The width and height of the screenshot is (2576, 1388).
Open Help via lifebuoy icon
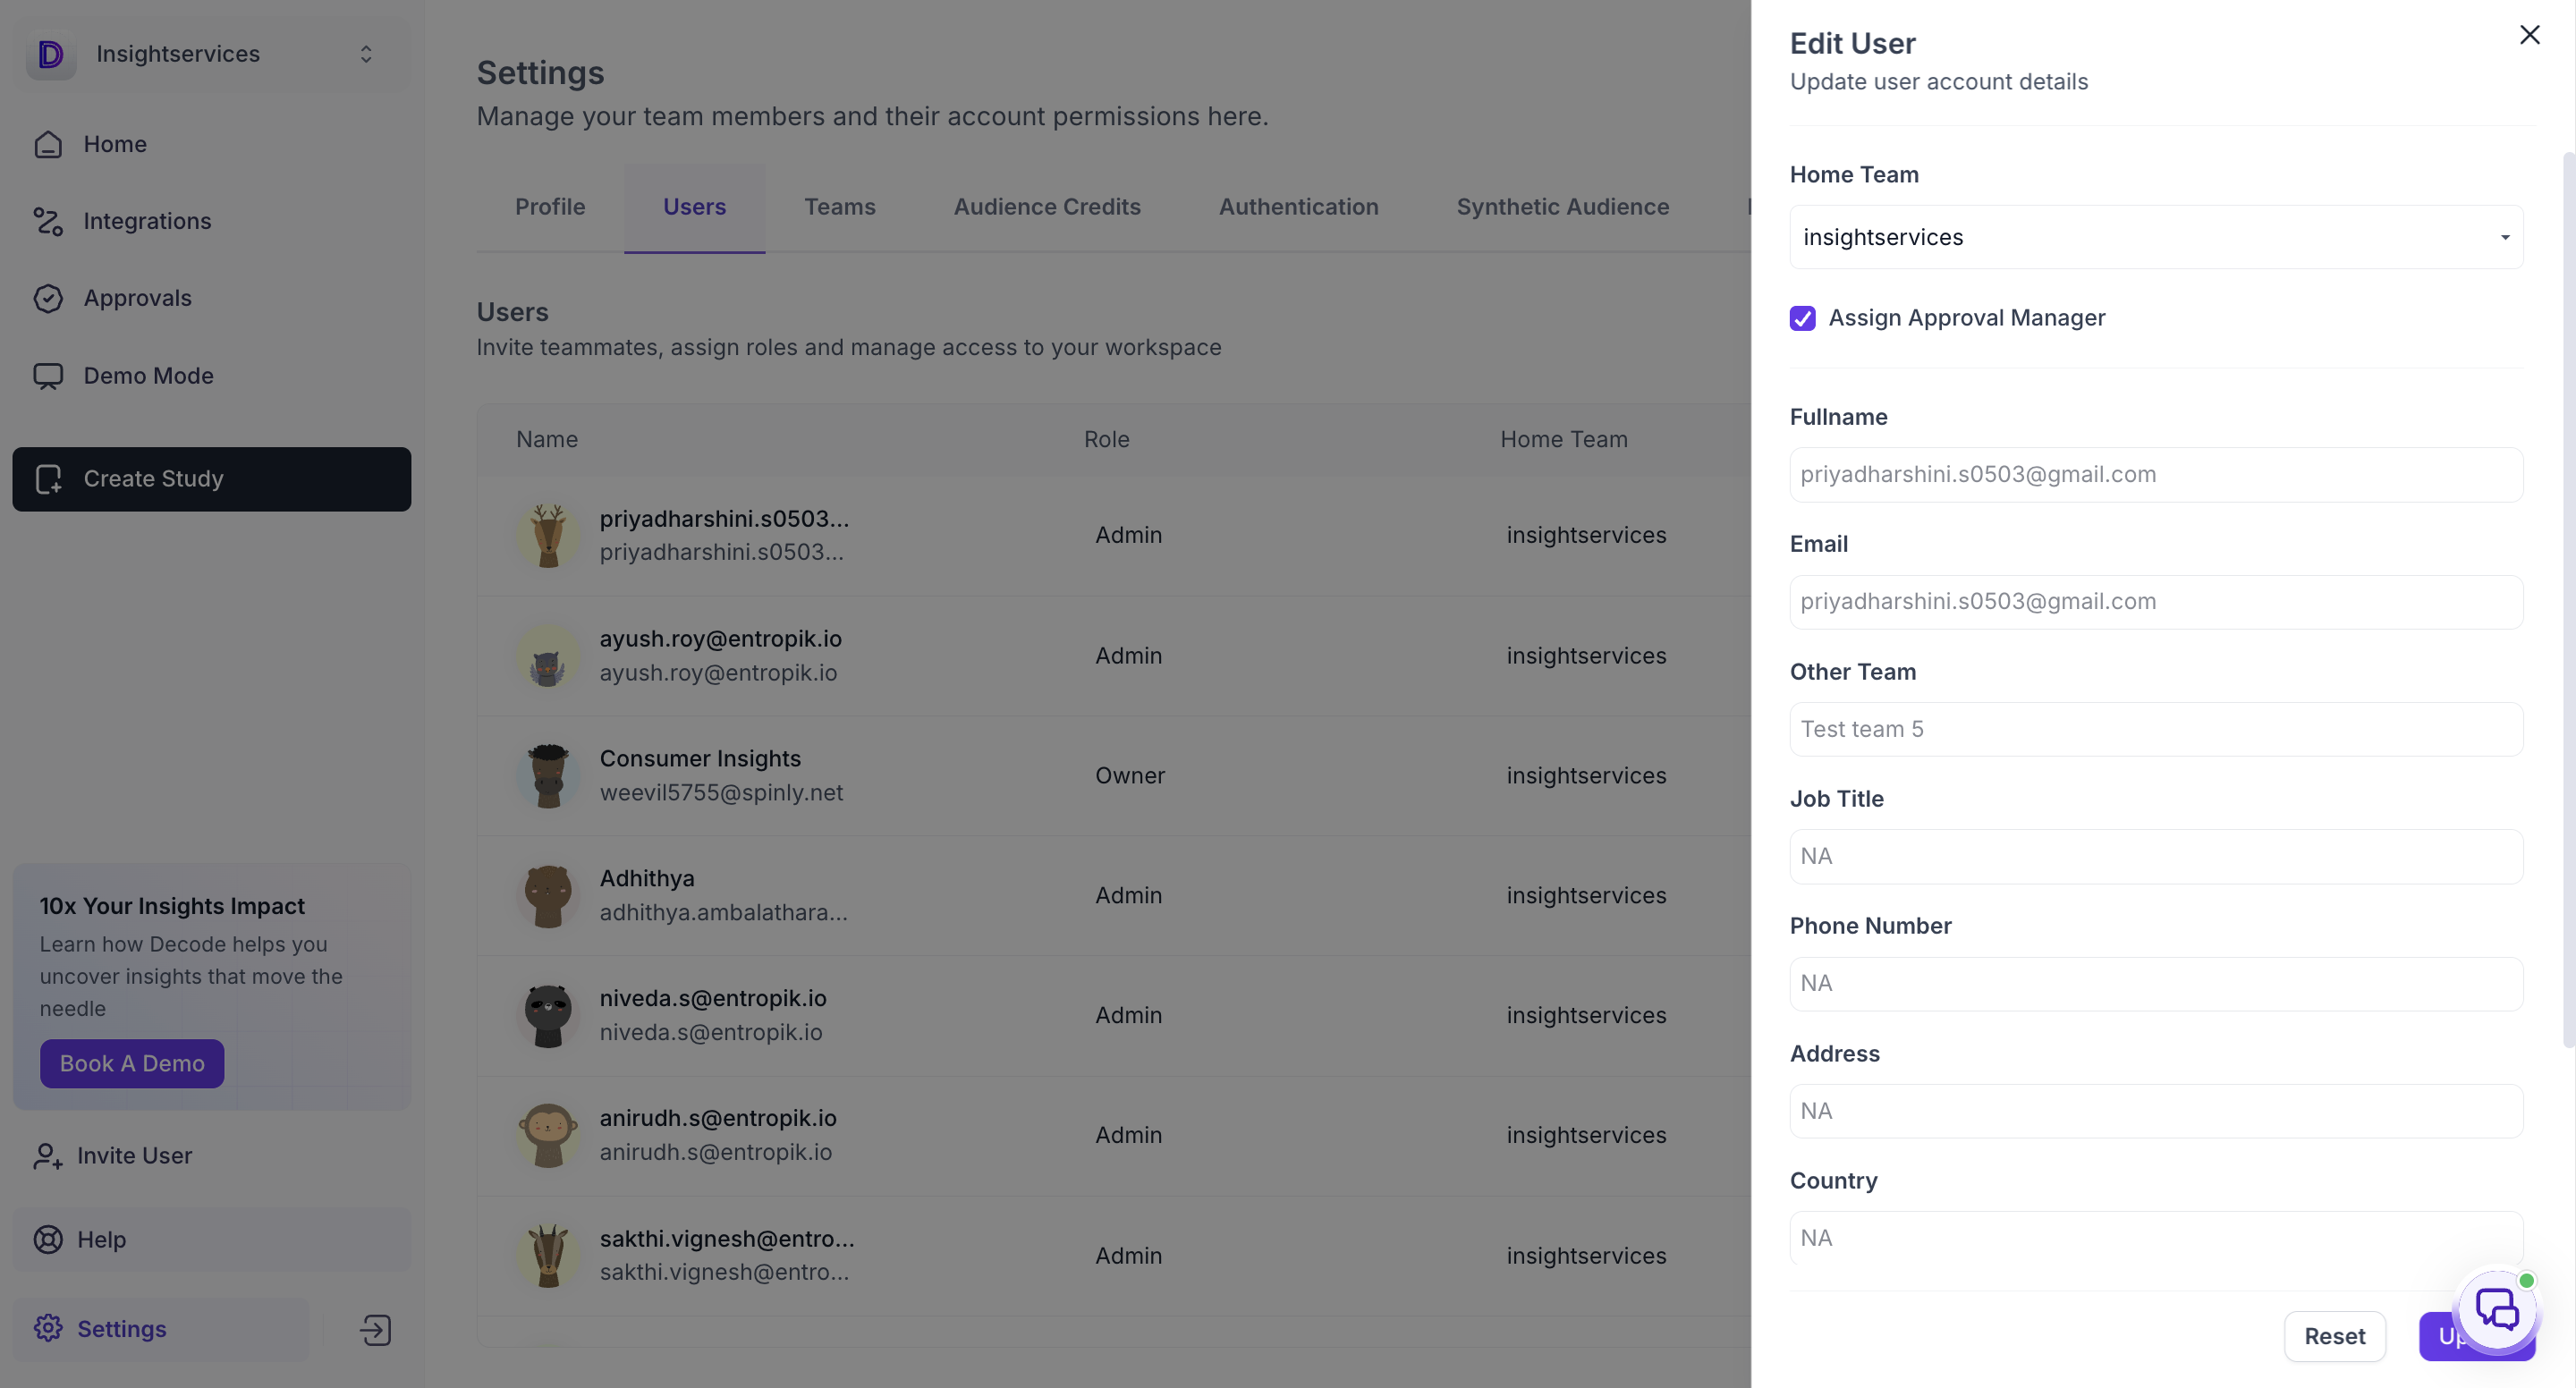click(x=48, y=1240)
